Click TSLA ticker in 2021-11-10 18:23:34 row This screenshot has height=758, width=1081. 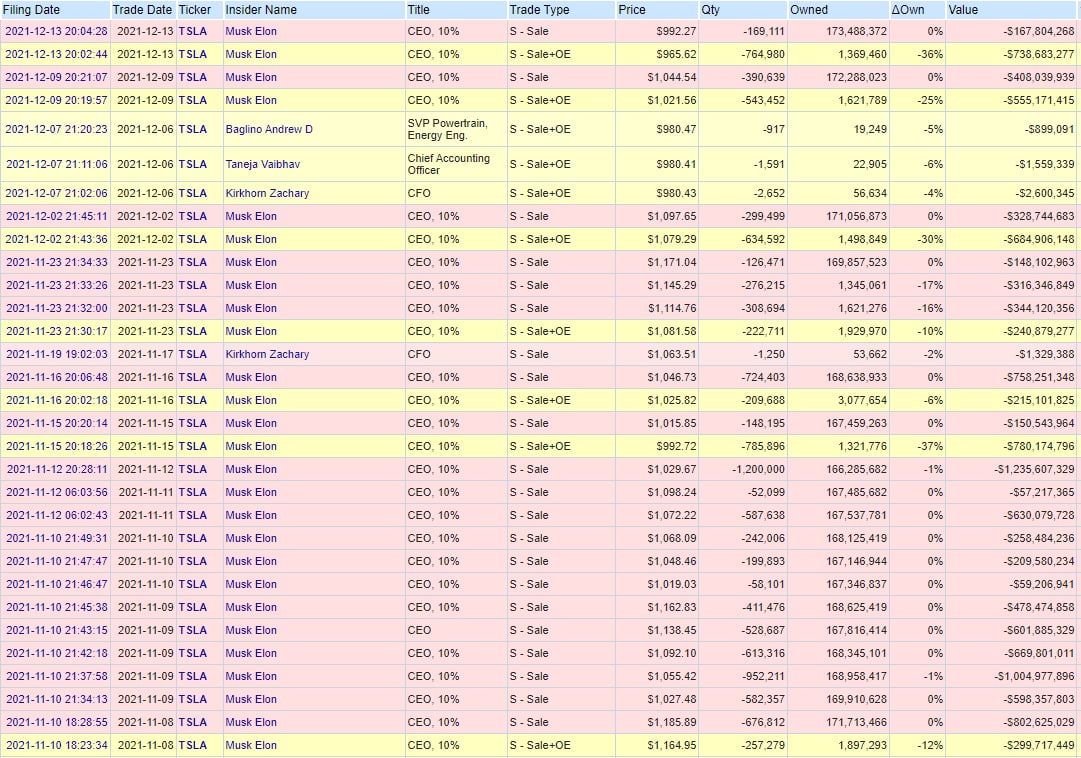pyautogui.click(x=192, y=745)
